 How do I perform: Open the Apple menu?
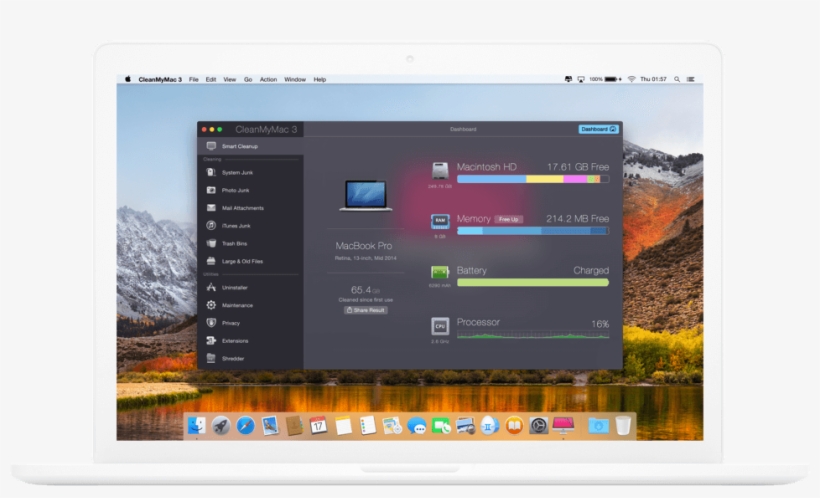(128, 79)
